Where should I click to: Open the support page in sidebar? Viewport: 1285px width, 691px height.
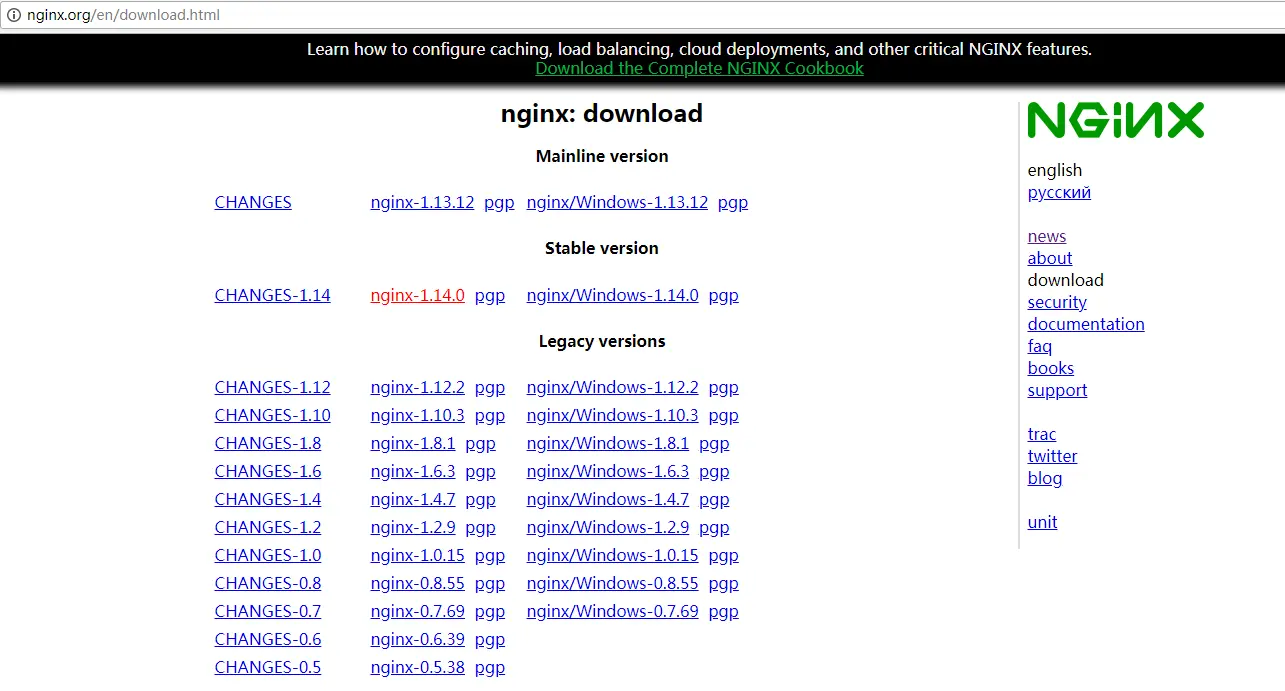click(x=1056, y=390)
